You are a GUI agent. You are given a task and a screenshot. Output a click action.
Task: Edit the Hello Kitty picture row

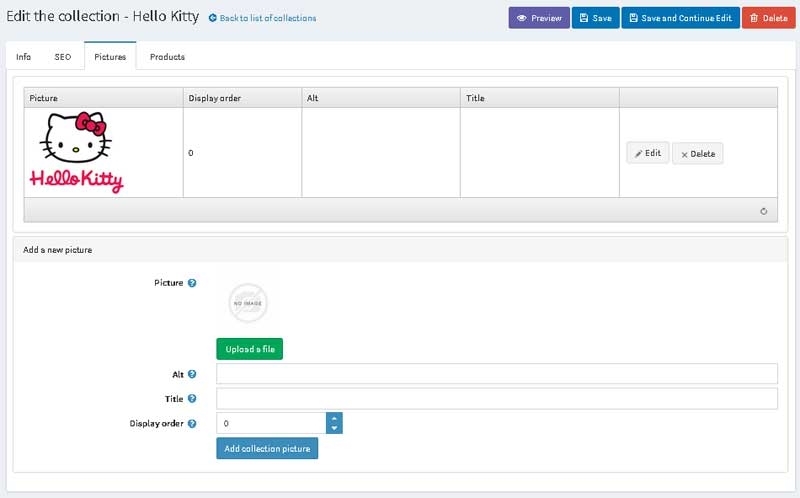647,153
